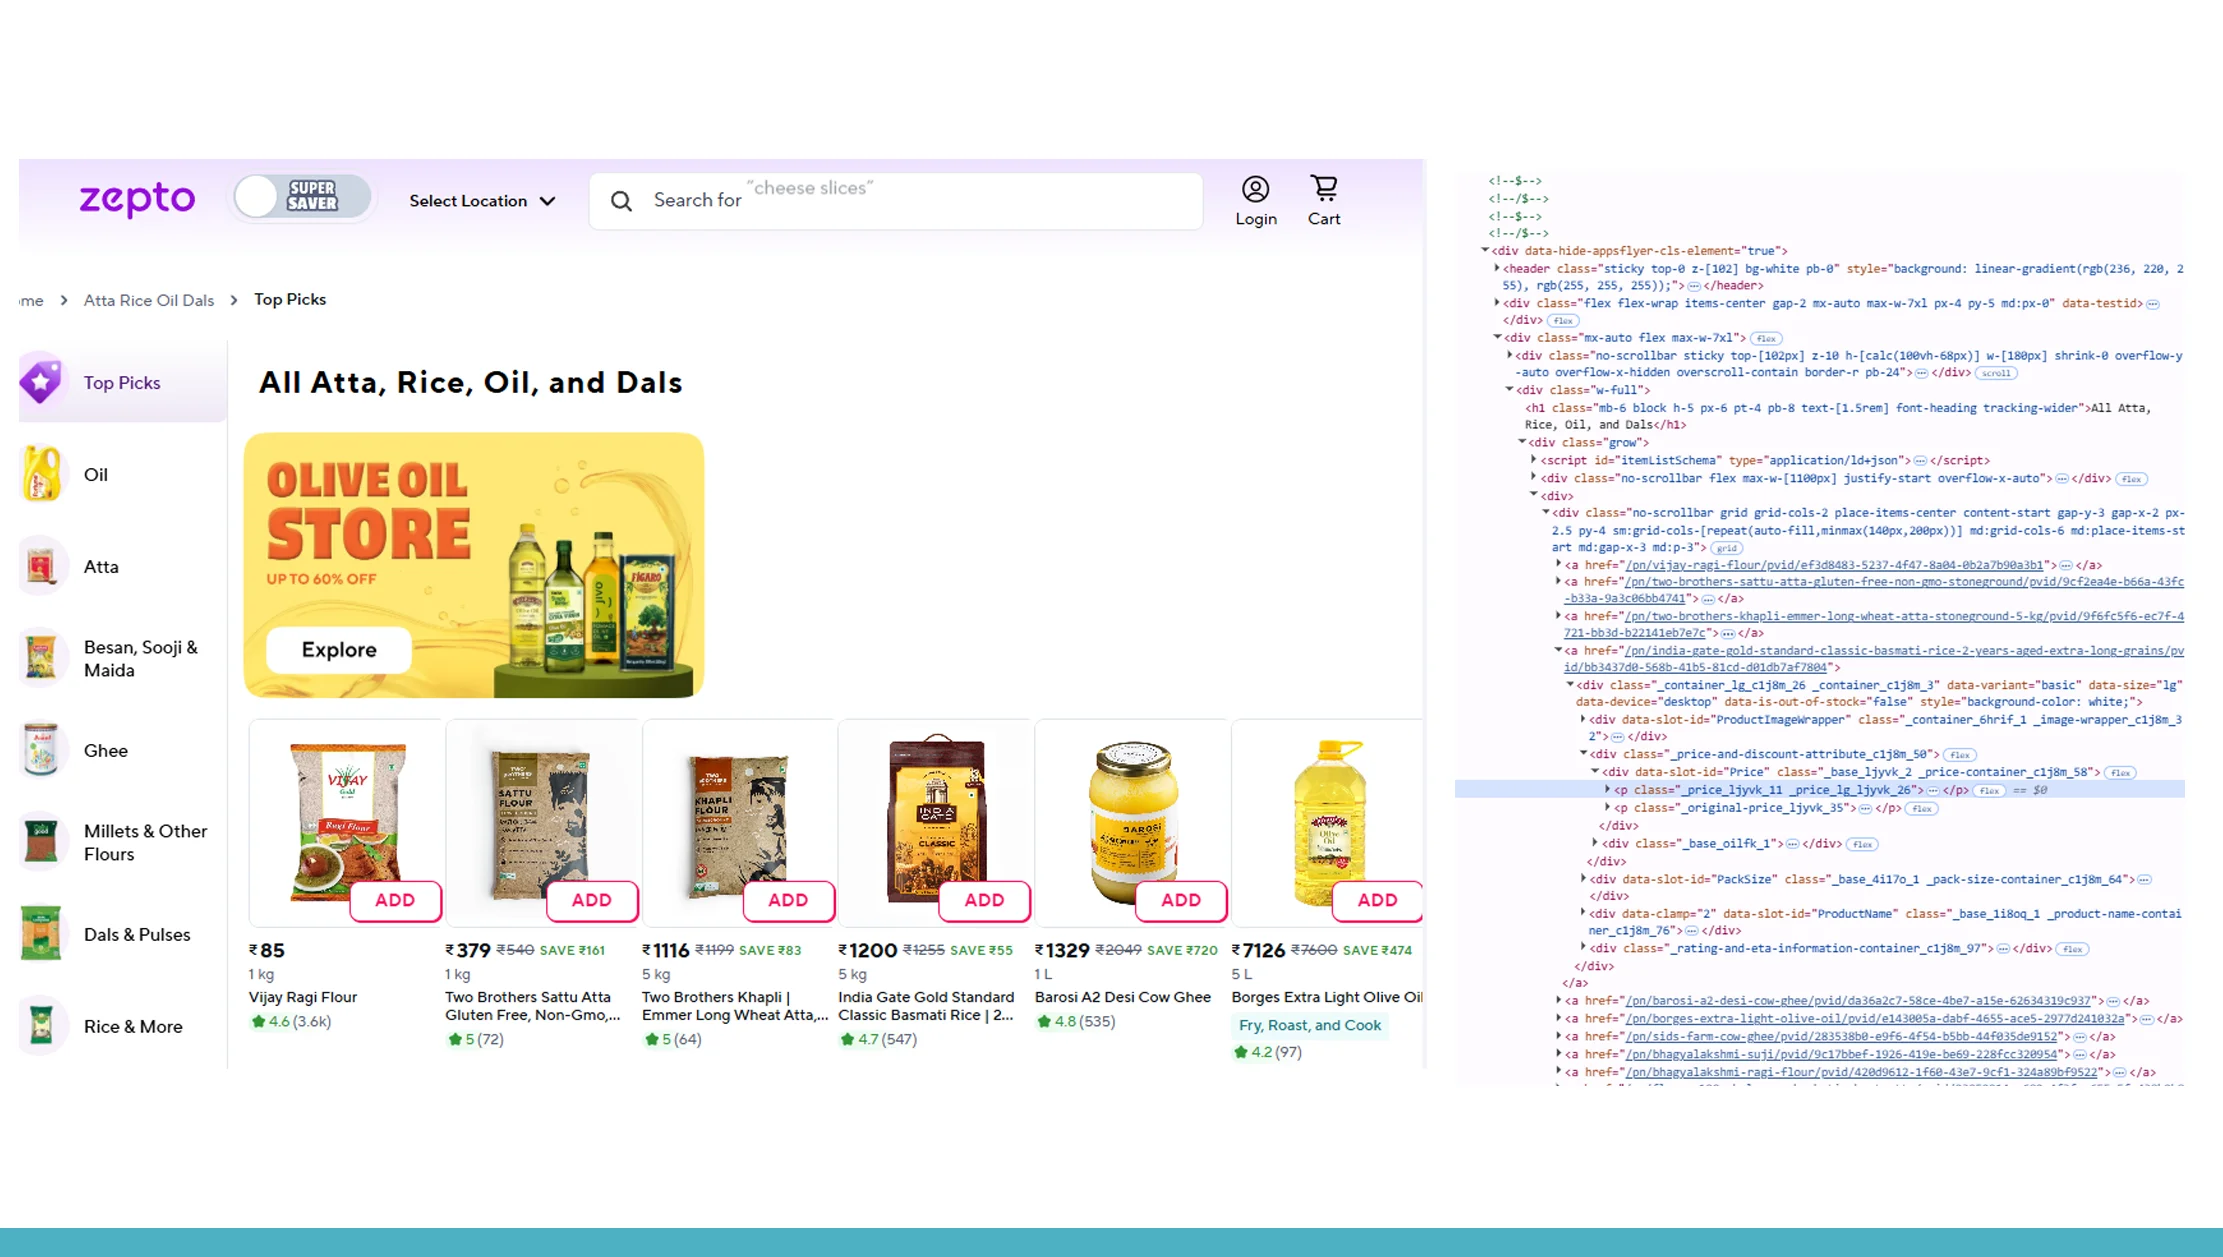Select the Ghee category icon
2223x1257 pixels.
tap(41, 750)
